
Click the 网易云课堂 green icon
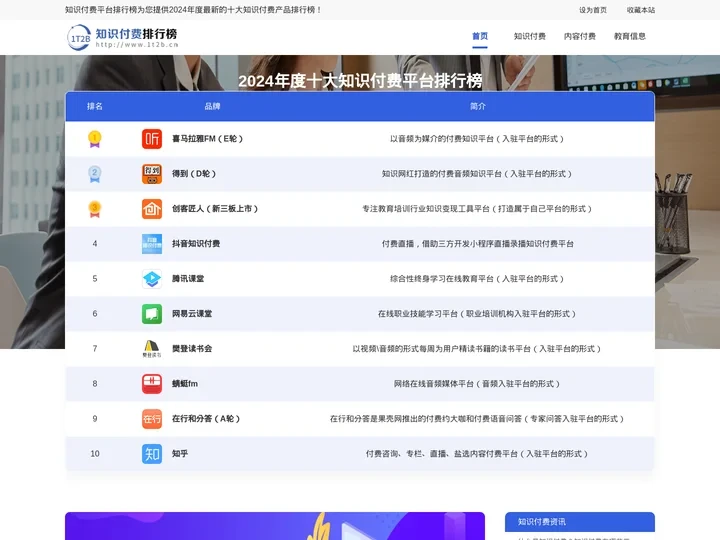point(152,314)
